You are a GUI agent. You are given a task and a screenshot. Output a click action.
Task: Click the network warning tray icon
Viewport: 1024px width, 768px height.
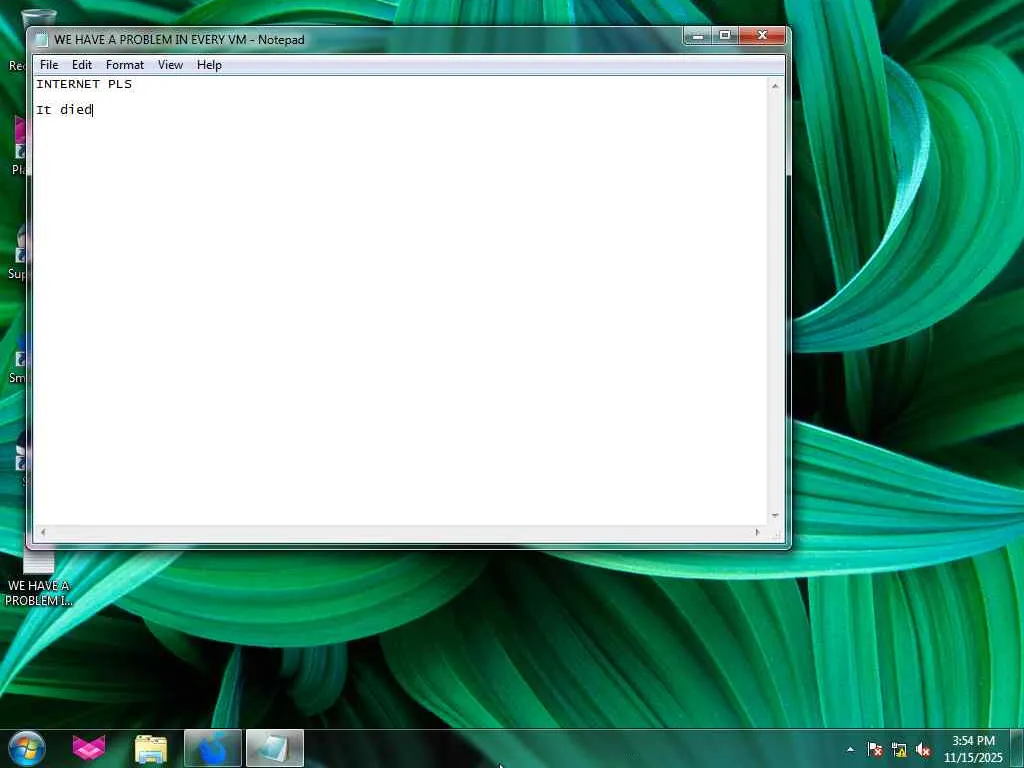[899, 750]
